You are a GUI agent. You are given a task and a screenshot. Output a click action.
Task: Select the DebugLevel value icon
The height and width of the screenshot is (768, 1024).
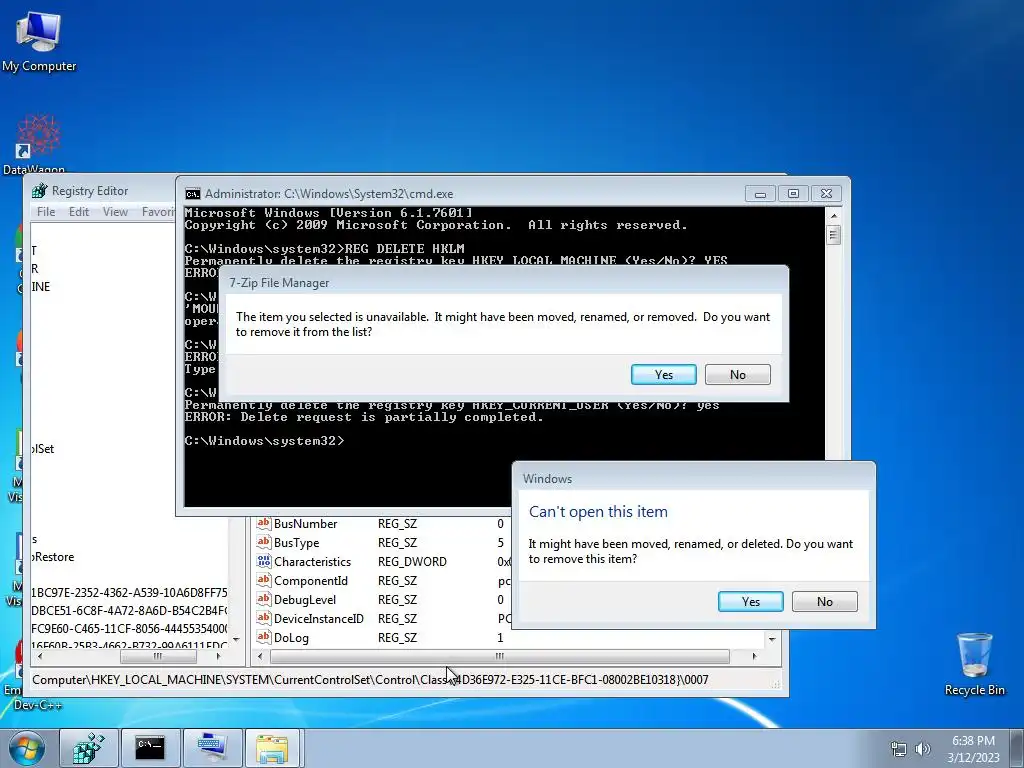[263, 599]
